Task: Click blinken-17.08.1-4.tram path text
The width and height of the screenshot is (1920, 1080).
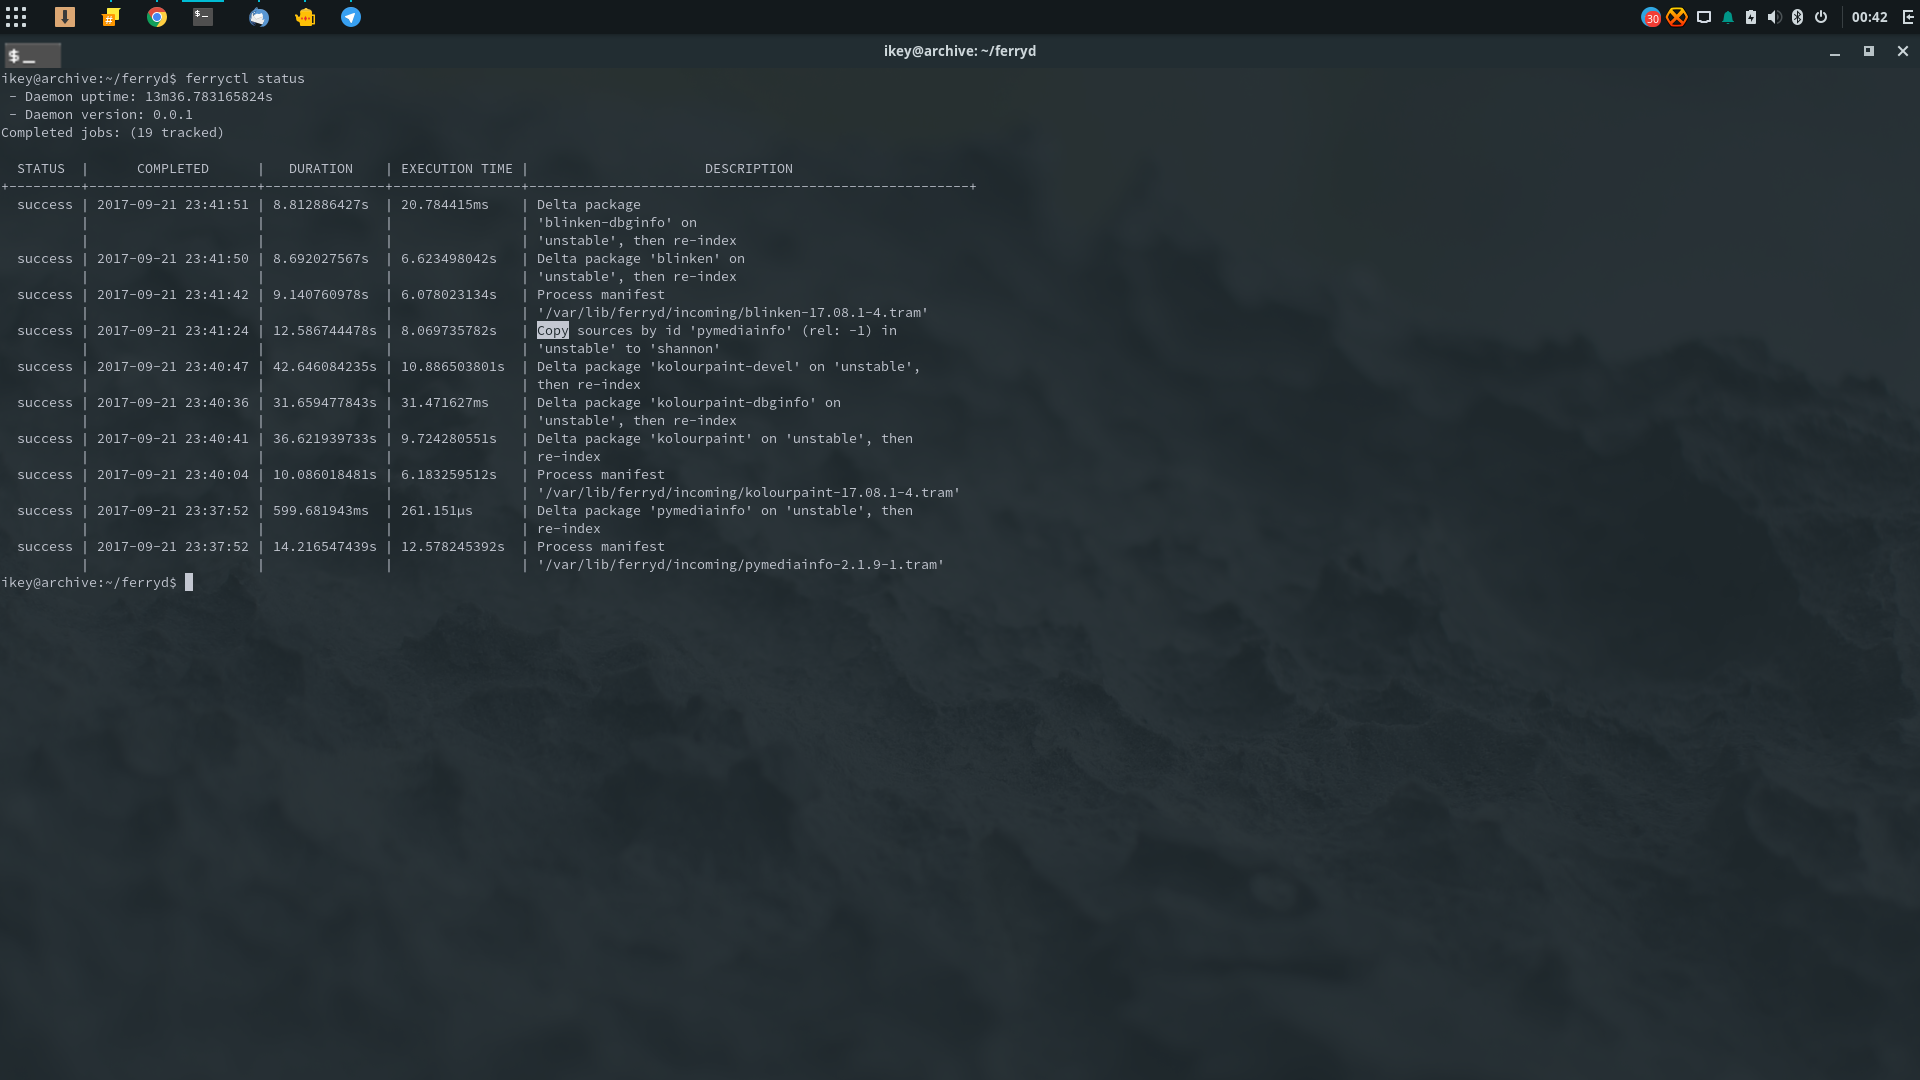Action: [733, 313]
